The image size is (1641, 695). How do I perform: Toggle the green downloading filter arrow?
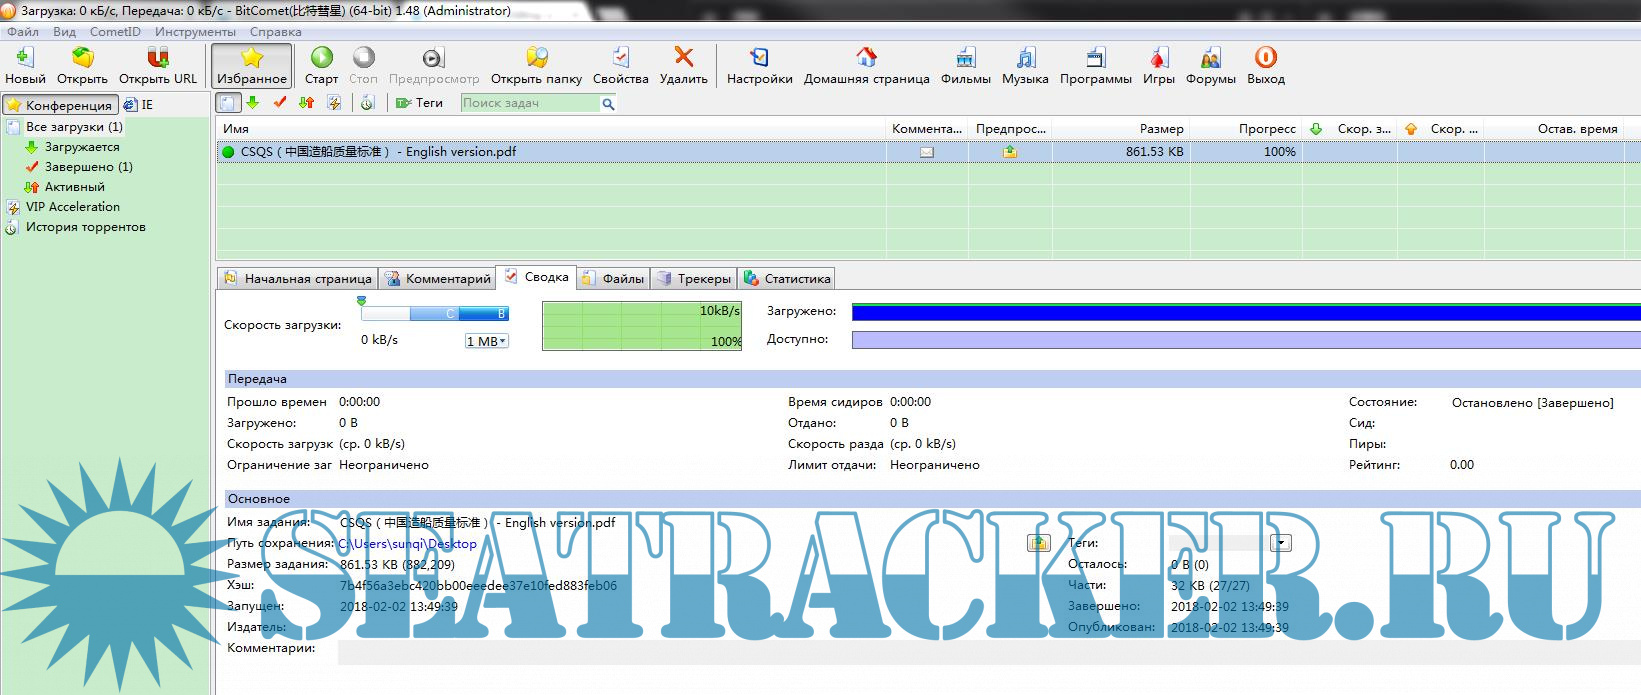click(253, 103)
